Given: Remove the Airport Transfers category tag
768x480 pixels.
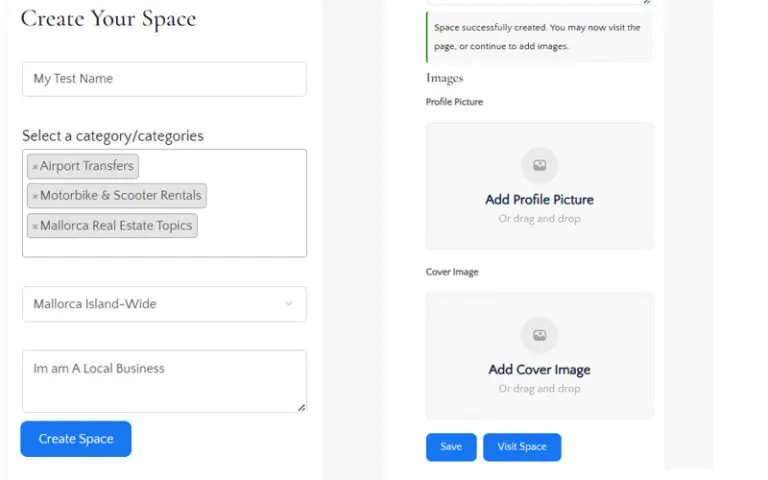Looking at the screenshot, I should coord(35,167).
